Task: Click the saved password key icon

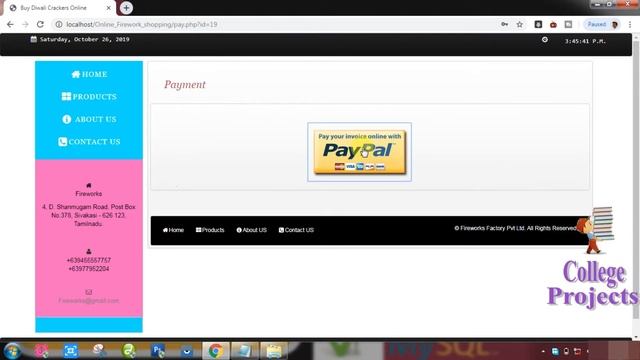Action: click(504, 24)
